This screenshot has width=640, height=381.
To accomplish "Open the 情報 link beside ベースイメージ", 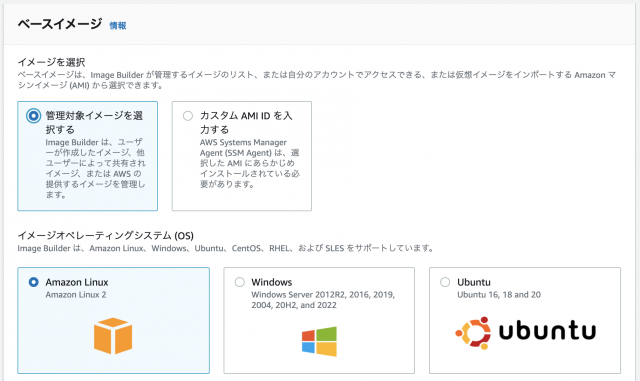I will 118,26.
